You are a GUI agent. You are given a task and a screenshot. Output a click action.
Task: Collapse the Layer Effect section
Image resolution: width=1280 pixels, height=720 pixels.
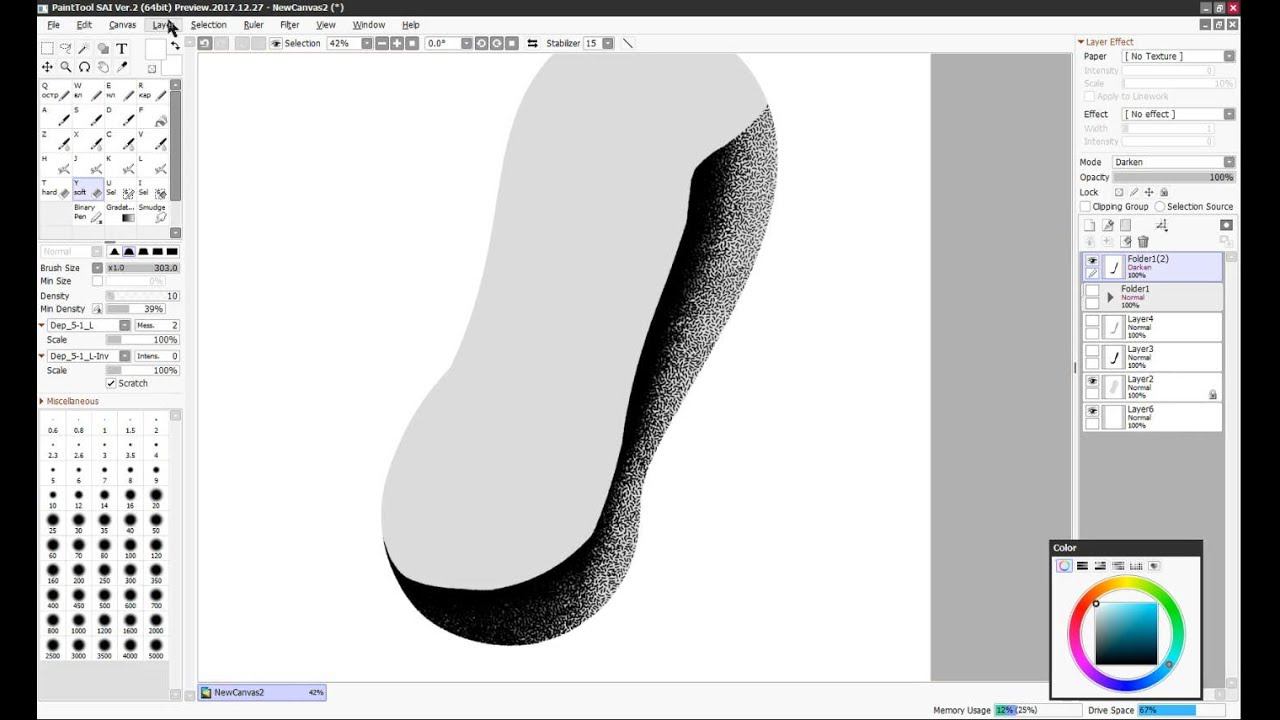[x=1081, y=42]
